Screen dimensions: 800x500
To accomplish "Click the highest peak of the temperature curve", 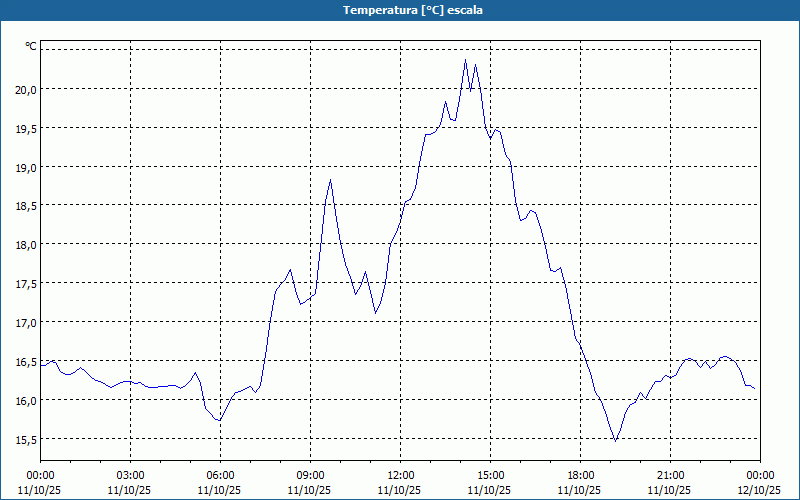I will (x=465, y=61).
